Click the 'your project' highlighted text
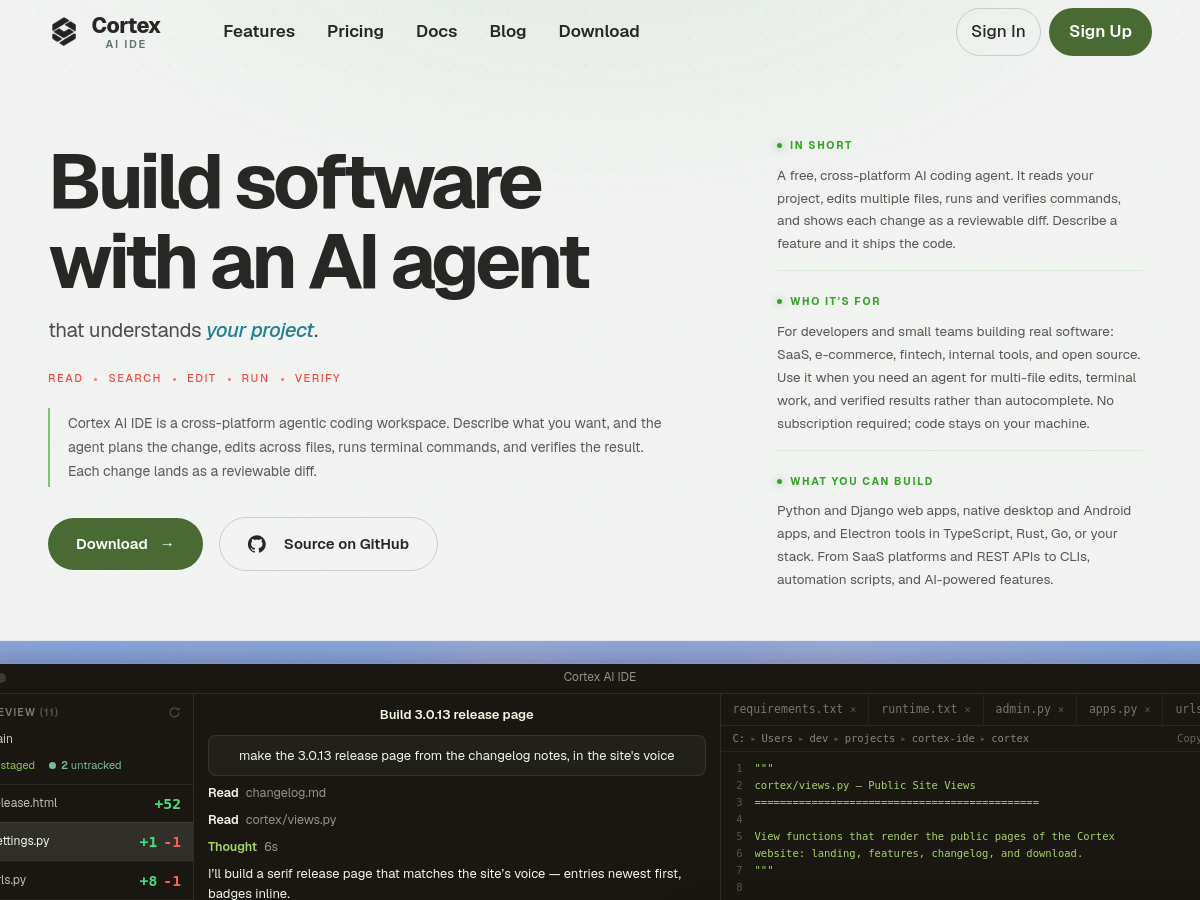 pyautogui.click(x=260, y=330)
